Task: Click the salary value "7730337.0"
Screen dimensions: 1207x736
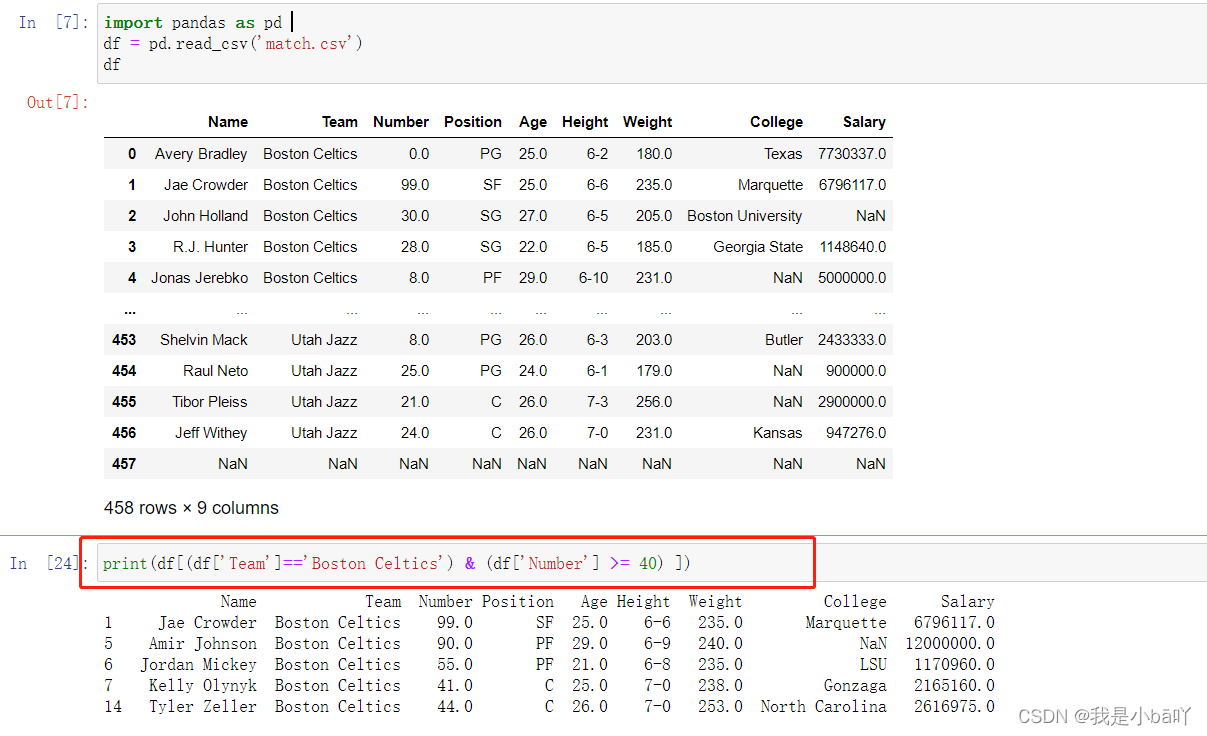Action: (x=852, y=154)
